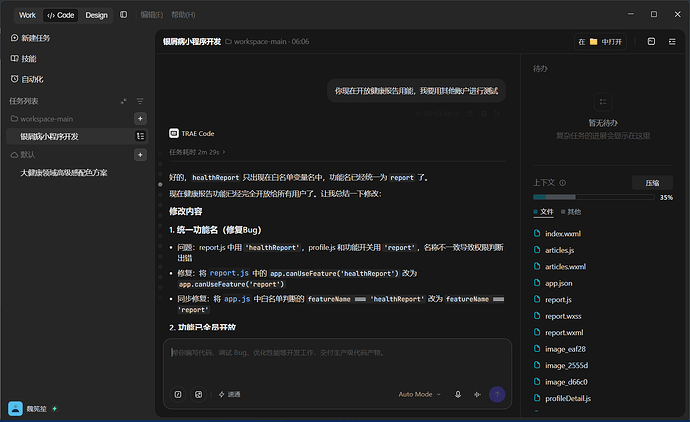This screenshot has height=422, width=690.
Task: Switch to the Work tab
Action: click(27, 15)
